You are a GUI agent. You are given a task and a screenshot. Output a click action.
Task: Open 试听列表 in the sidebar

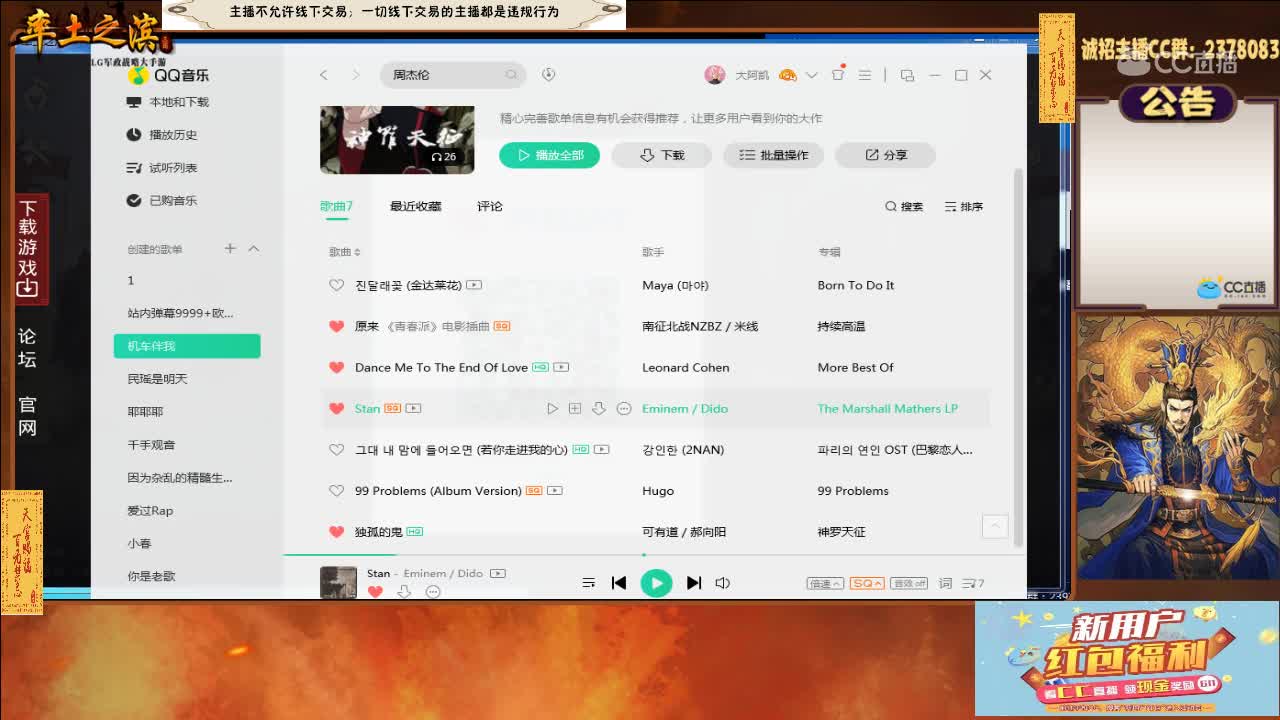(162, 168)
